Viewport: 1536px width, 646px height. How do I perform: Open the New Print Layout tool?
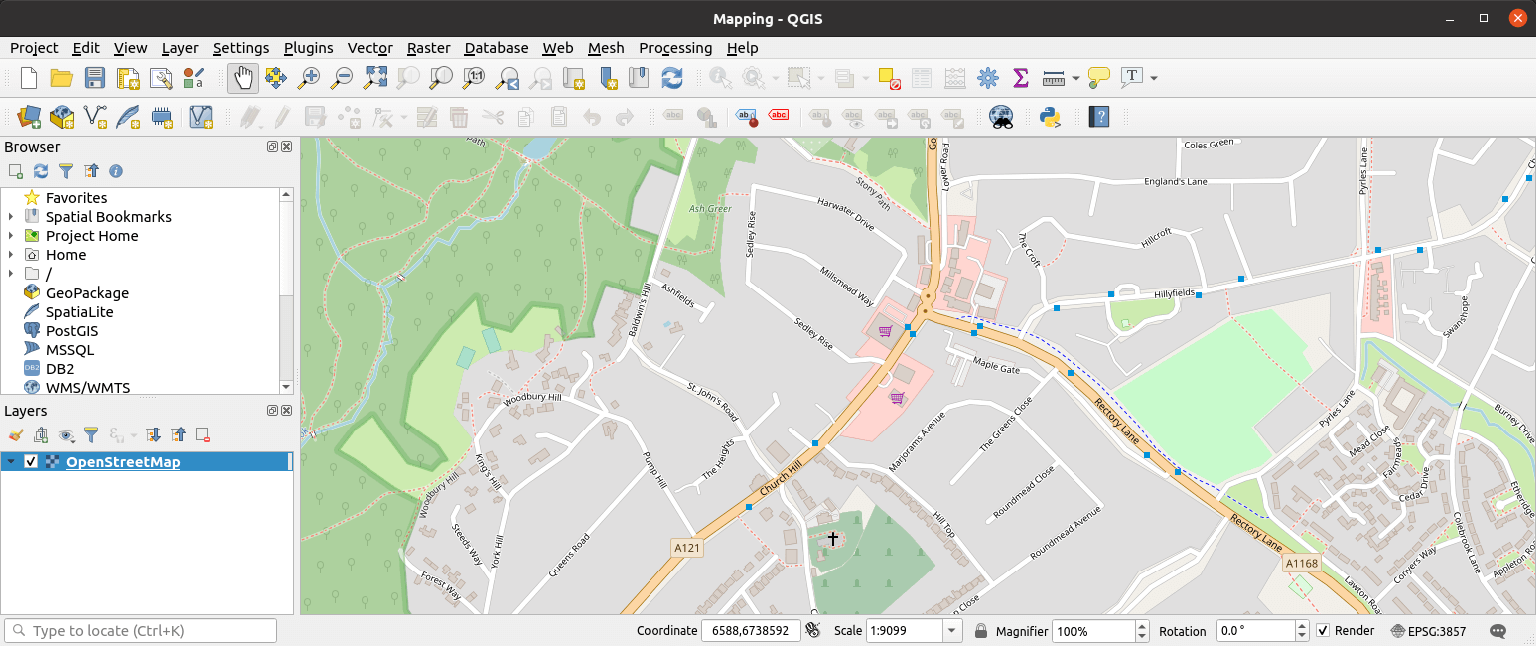pyautogui.click(x=128, y=78)
